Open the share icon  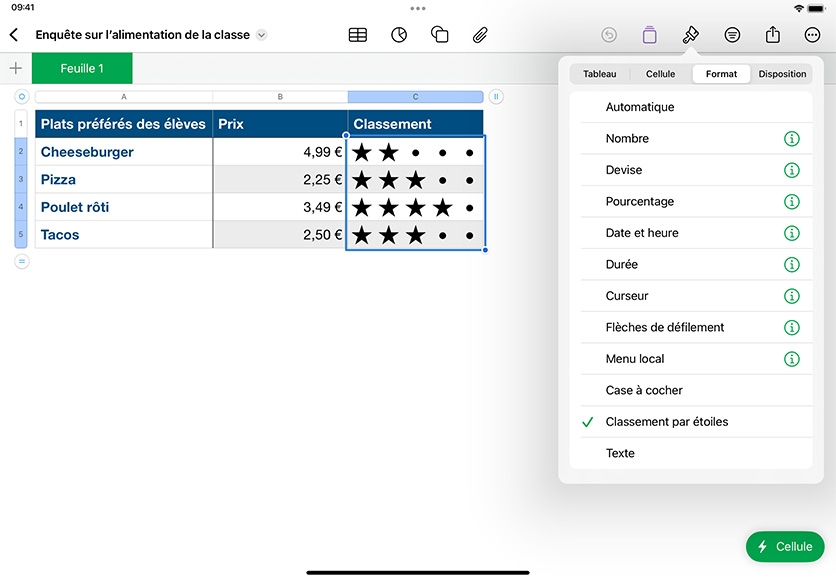[x=773, y=35]
